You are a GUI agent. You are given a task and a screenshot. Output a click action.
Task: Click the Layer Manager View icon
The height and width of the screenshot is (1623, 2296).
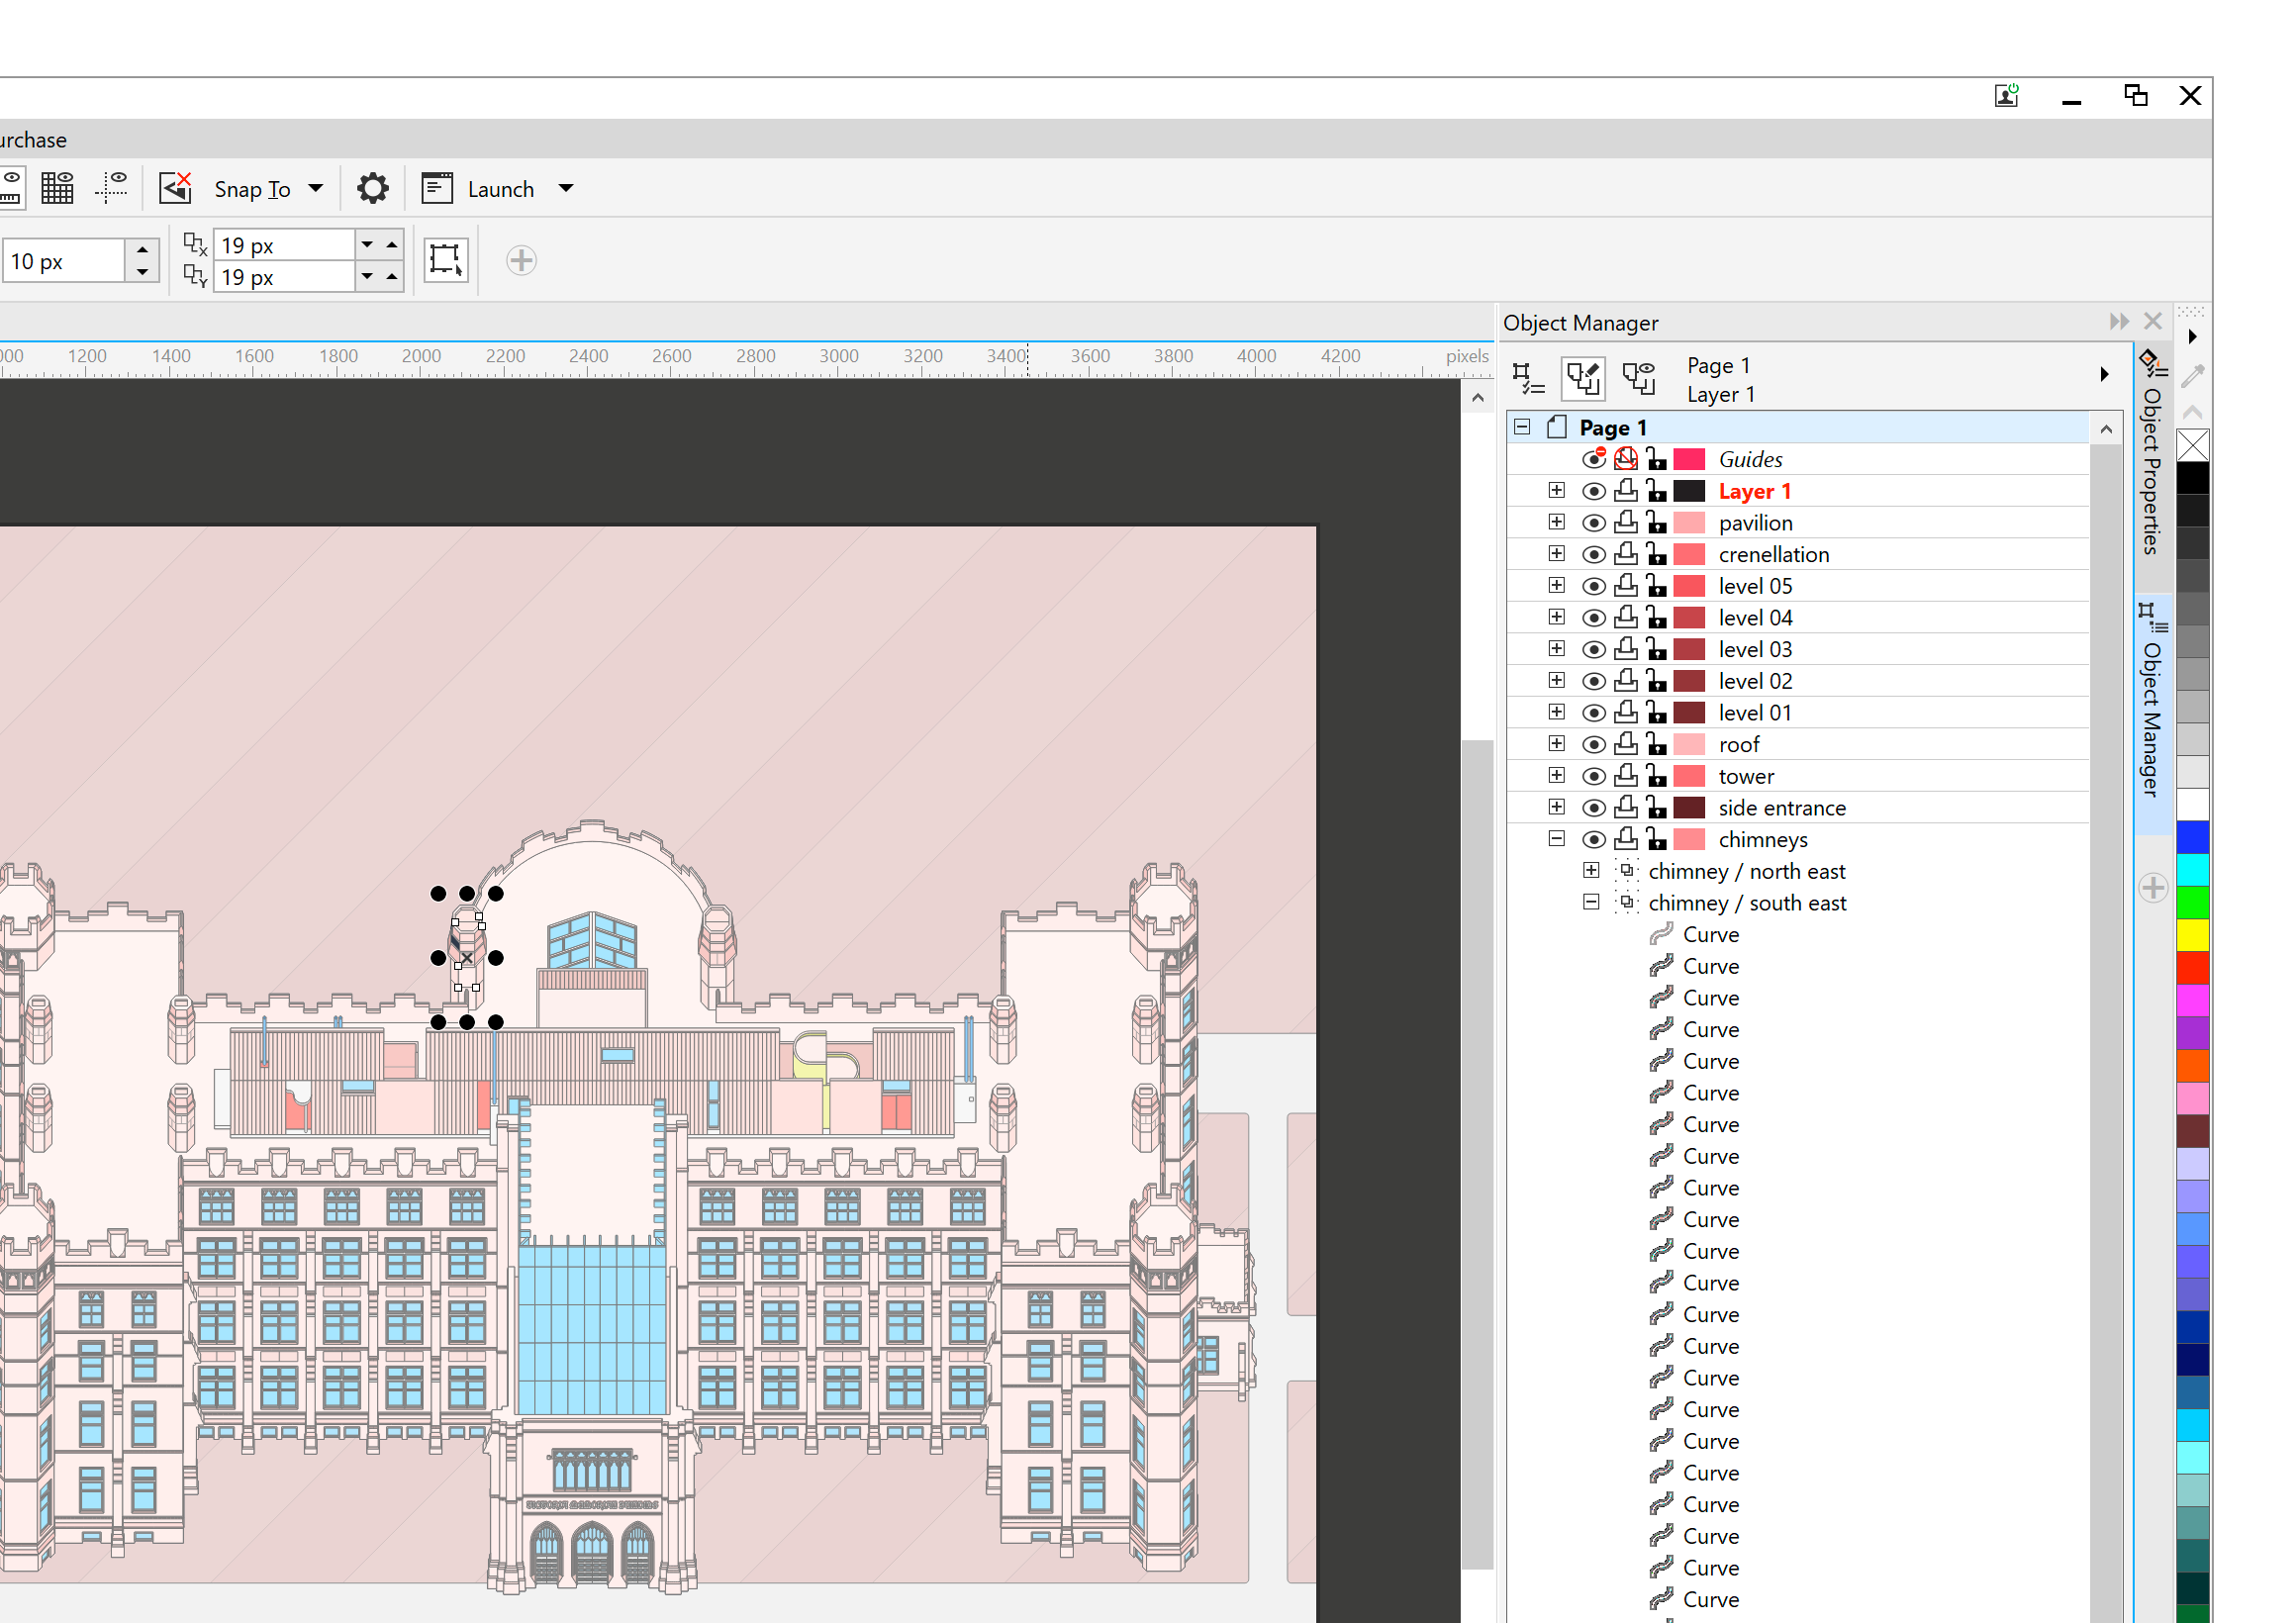point(1638,378)
